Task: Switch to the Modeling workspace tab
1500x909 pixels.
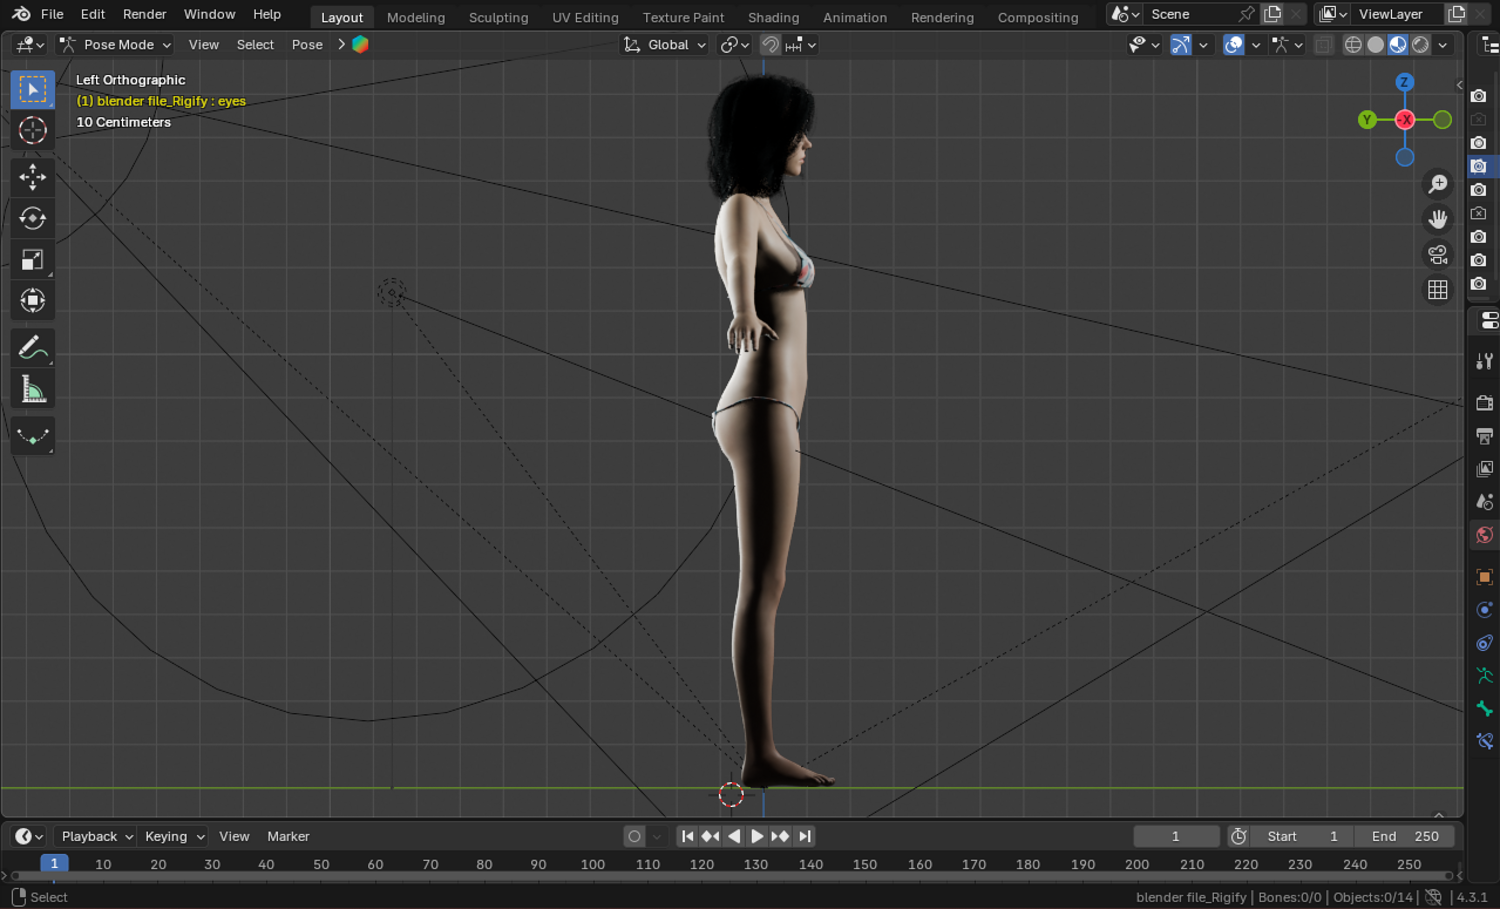Action: coord(416,17)
